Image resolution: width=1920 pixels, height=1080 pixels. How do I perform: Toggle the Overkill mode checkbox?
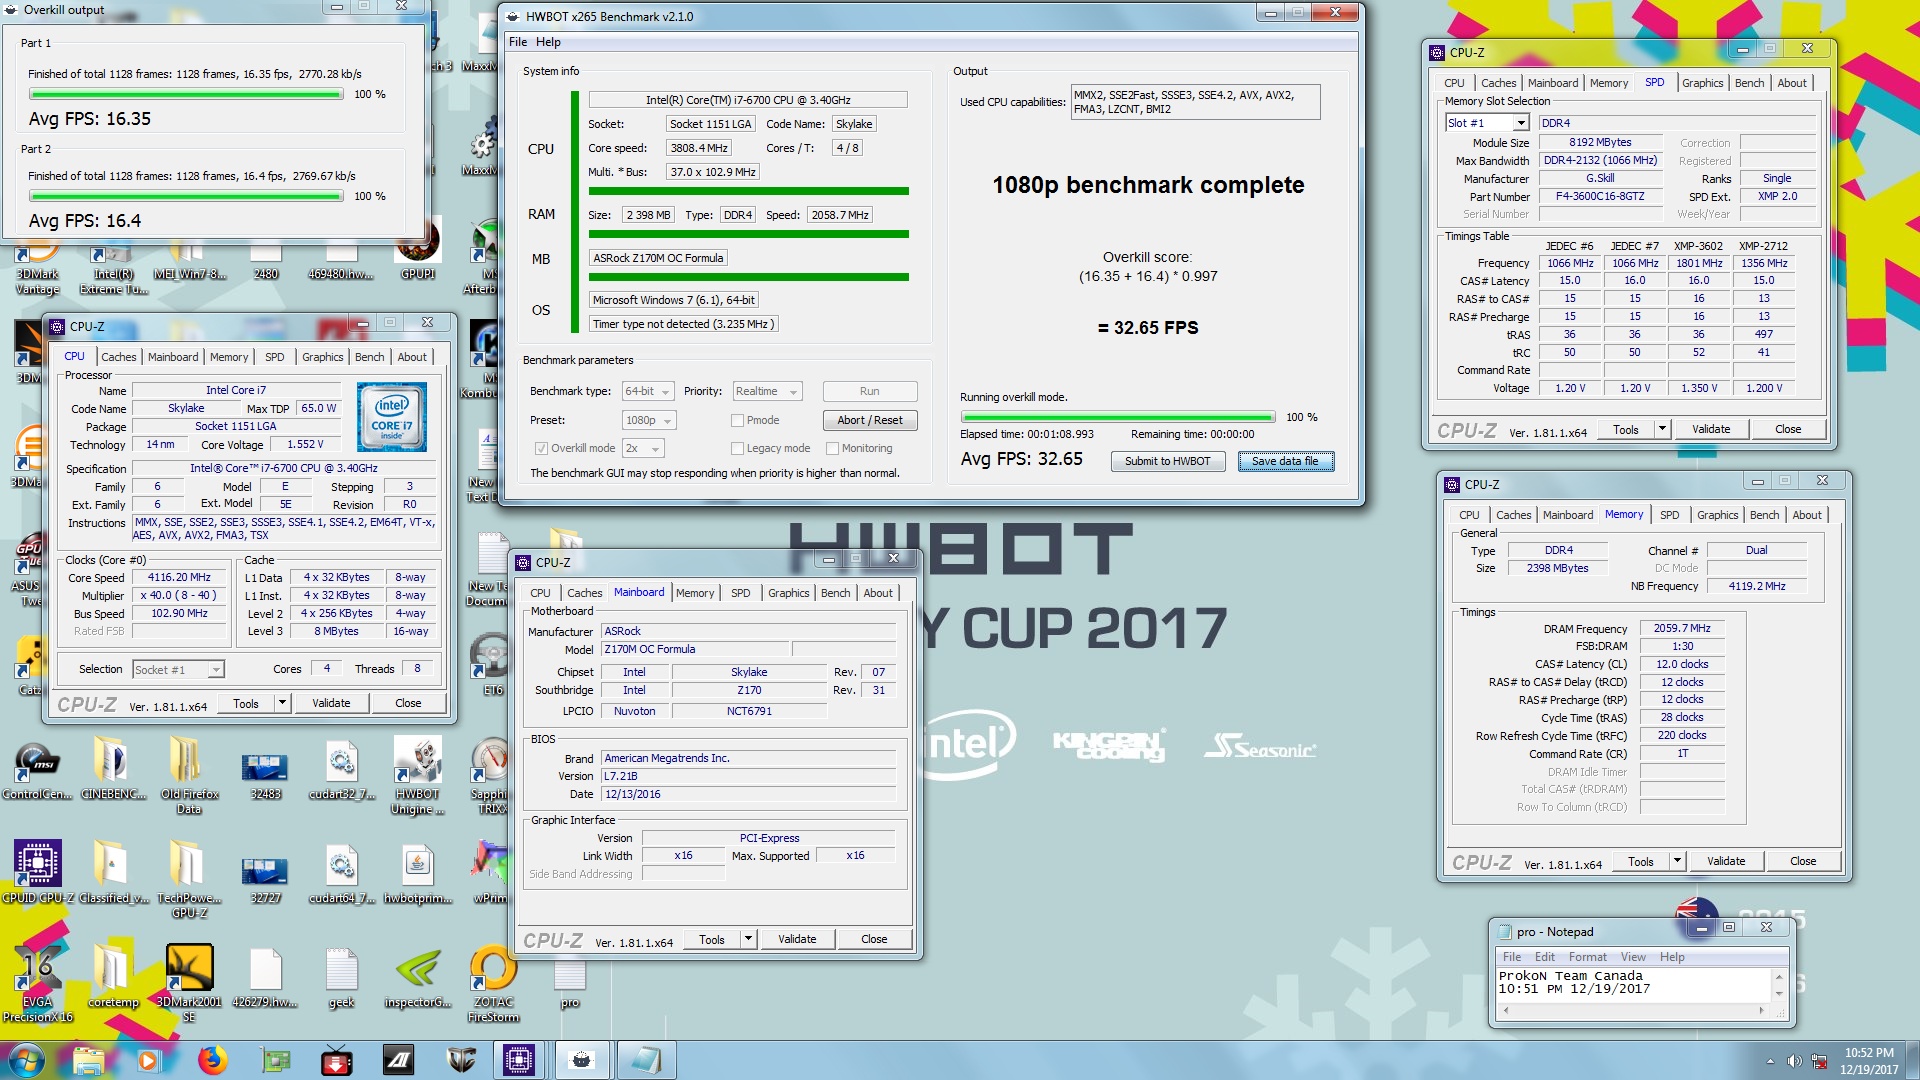[541, 448]
